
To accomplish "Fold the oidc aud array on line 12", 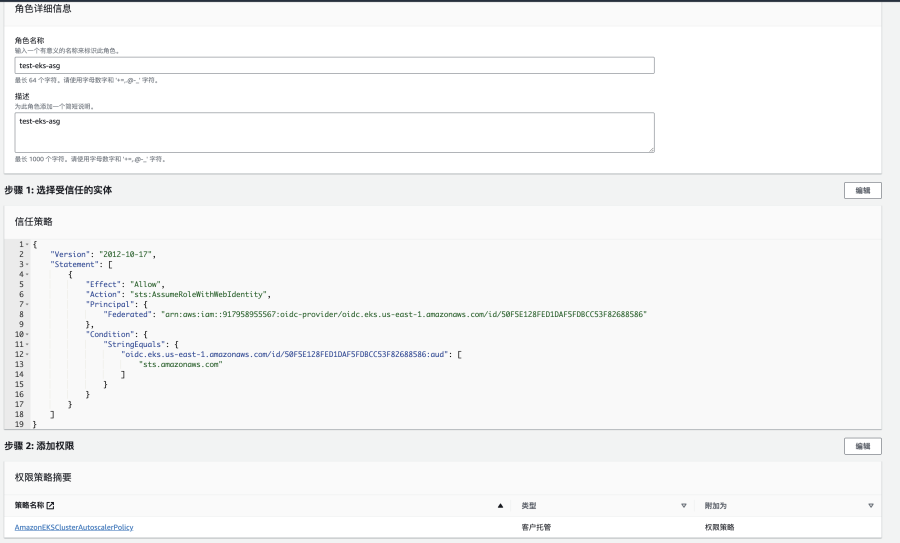I will [x=27, y=354].
